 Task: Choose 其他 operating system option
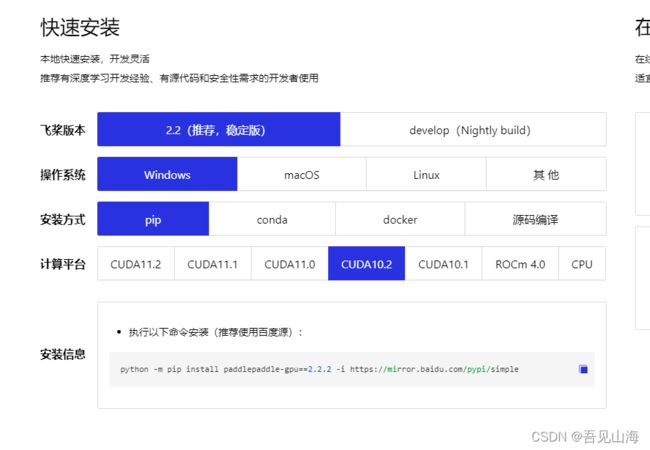point(546,174)
